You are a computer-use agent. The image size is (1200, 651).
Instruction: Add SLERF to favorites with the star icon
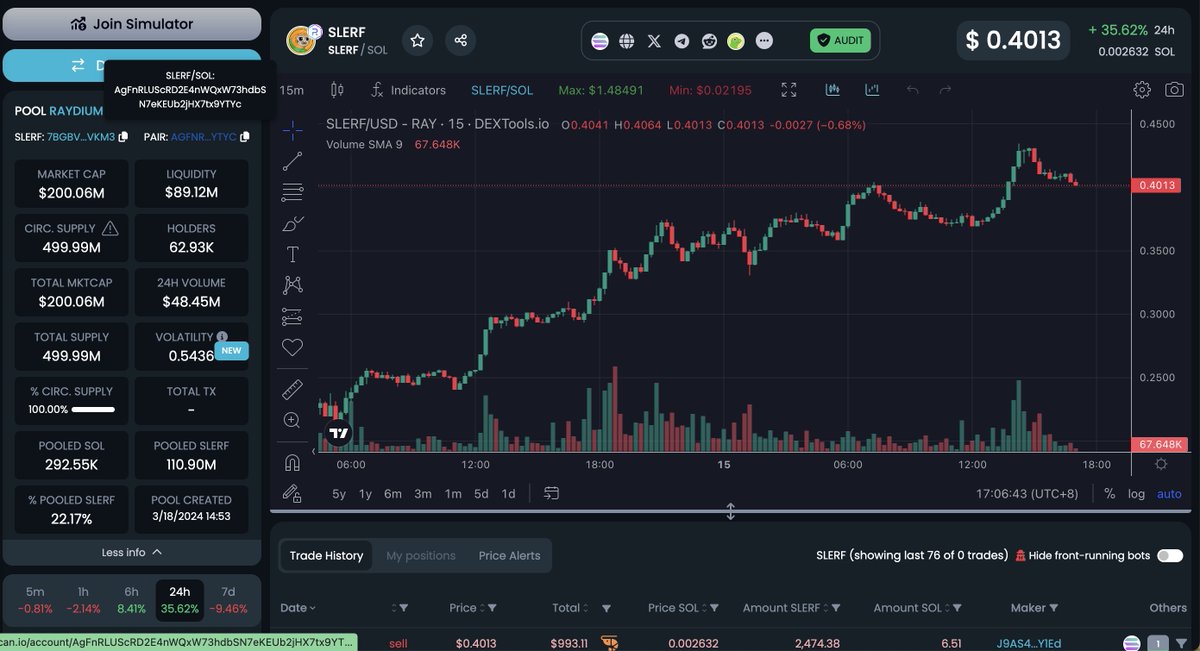click(x=418, y=40)
